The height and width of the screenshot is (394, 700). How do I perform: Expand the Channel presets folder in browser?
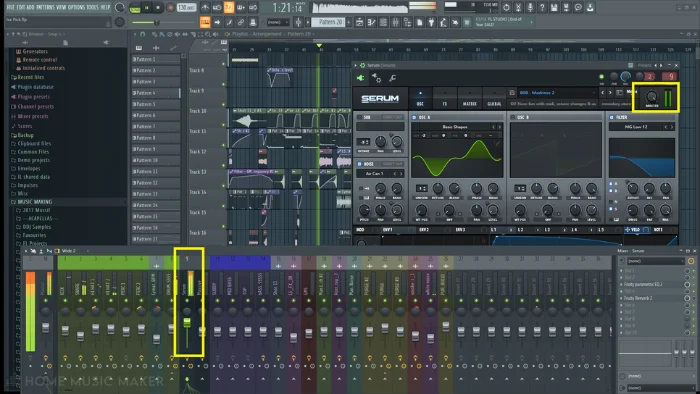(x=35, y=107)
